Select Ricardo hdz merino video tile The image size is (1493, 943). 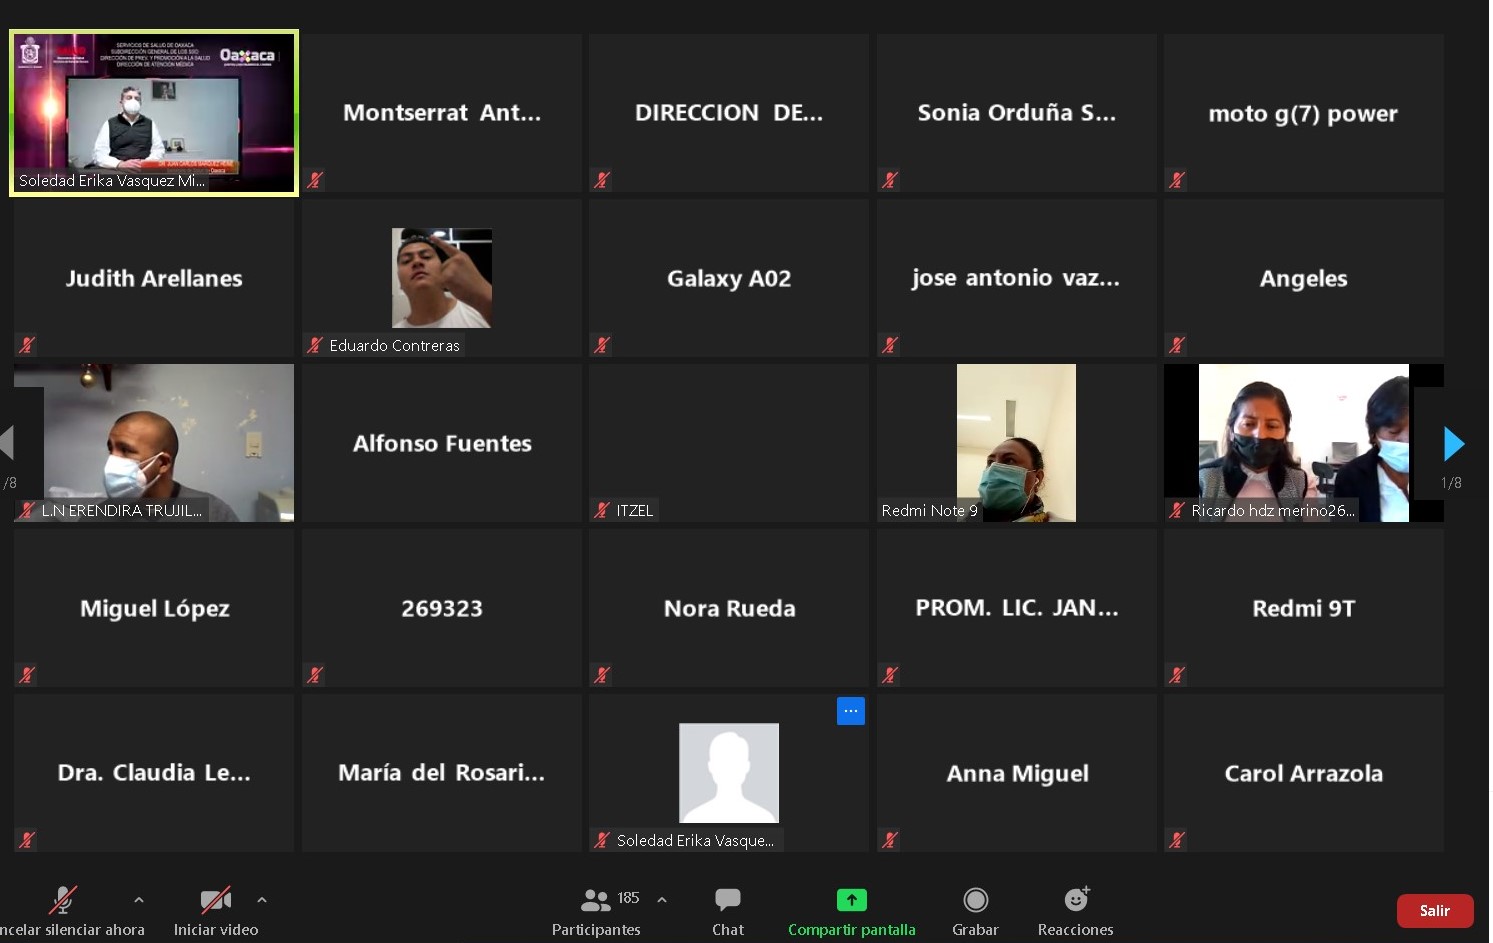(x=1303, y=442)
